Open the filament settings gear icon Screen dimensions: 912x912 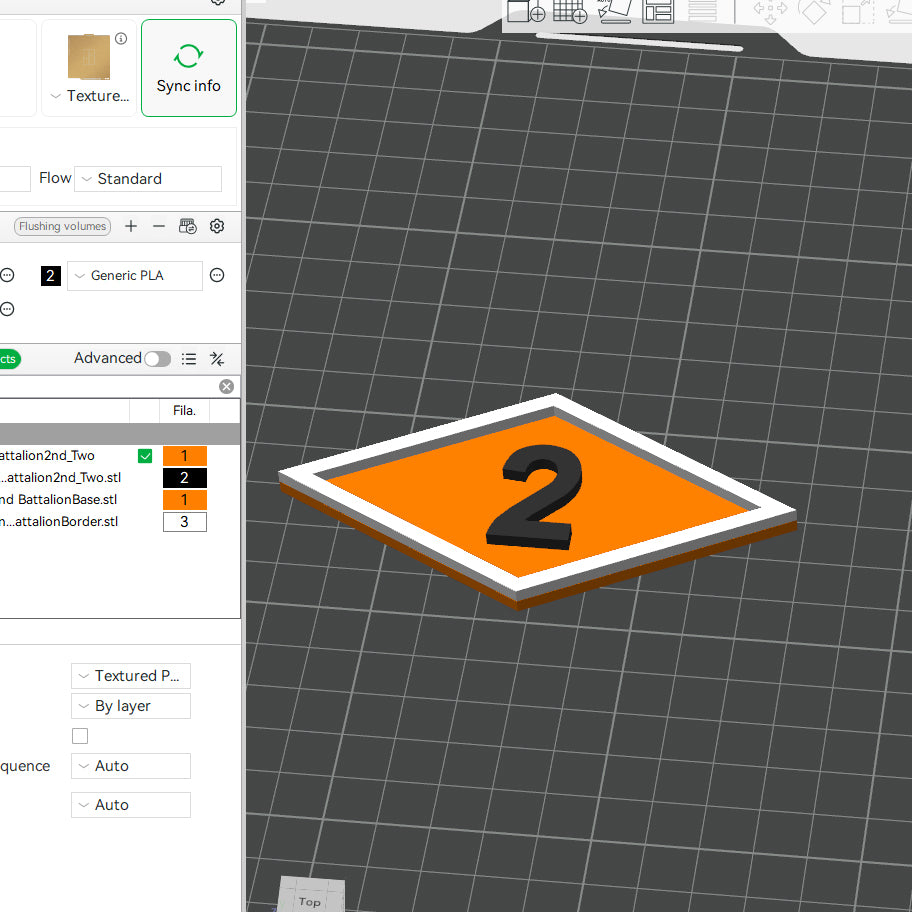click(217, 226)
